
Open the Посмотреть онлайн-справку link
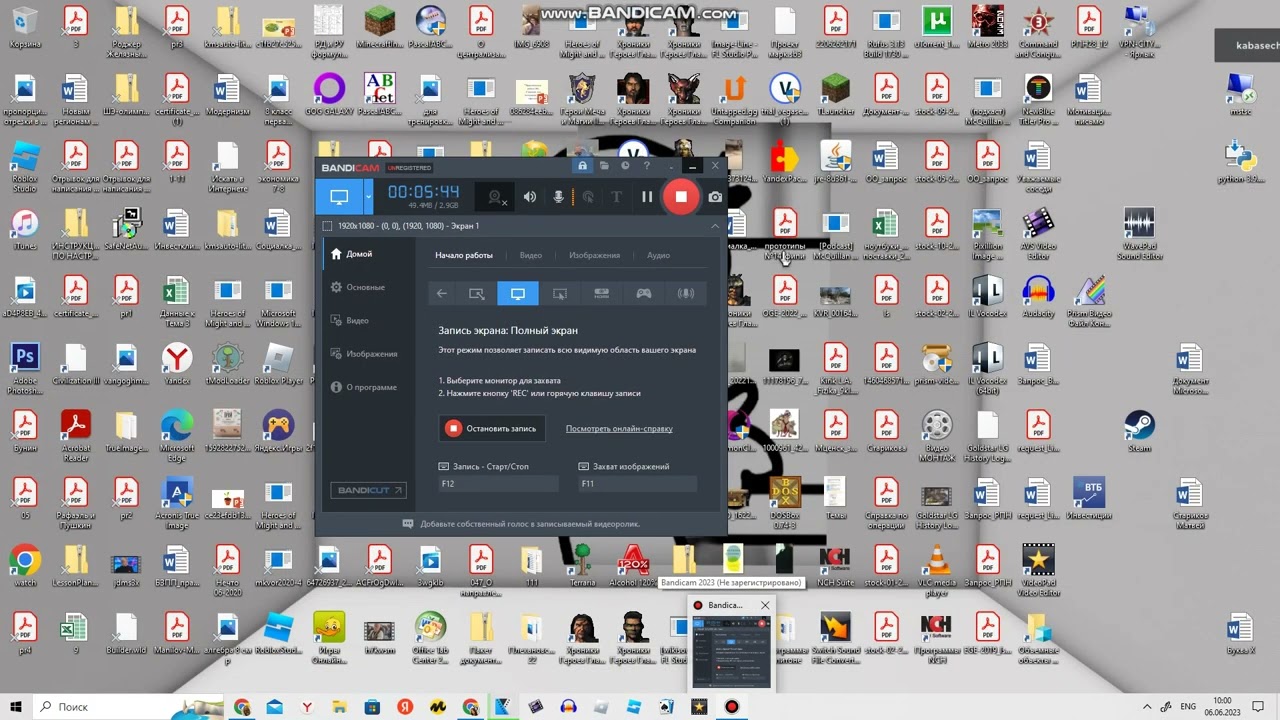pos(619,428)
